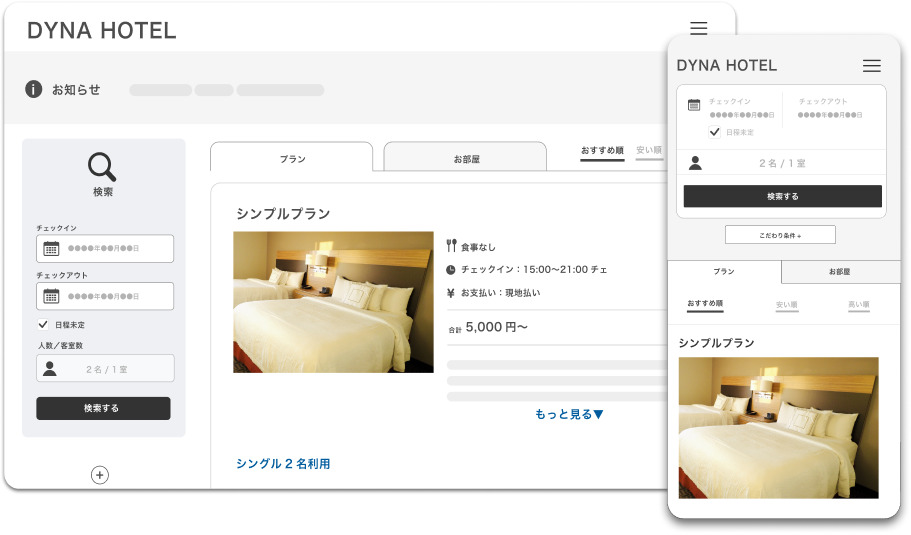Sort mobile results by 高い順
Viewport: 911px width, 535px height.
pyautogui.click(x=858, y=304)
